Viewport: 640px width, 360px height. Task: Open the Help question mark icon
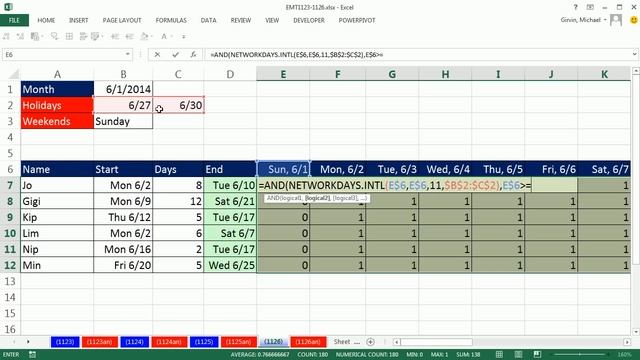coord(576,7)
